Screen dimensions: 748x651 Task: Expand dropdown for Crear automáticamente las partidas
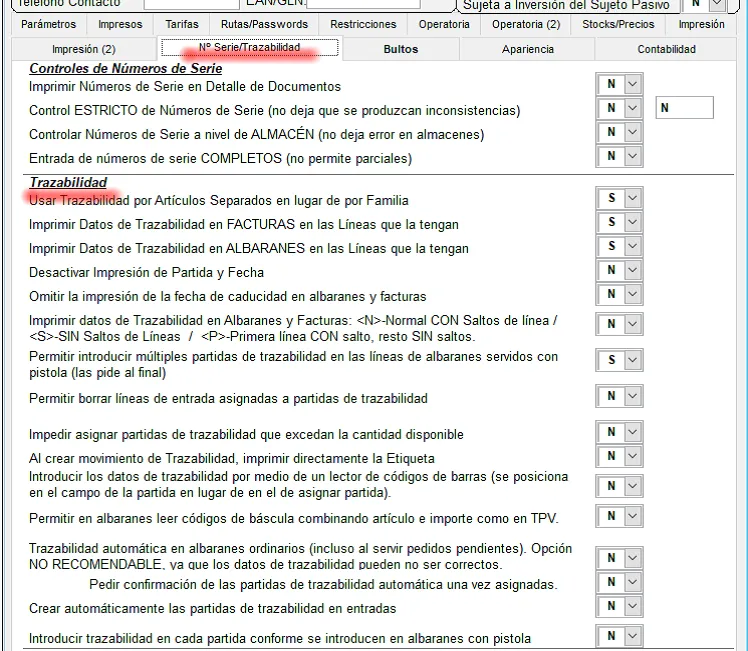pos(632,607)
